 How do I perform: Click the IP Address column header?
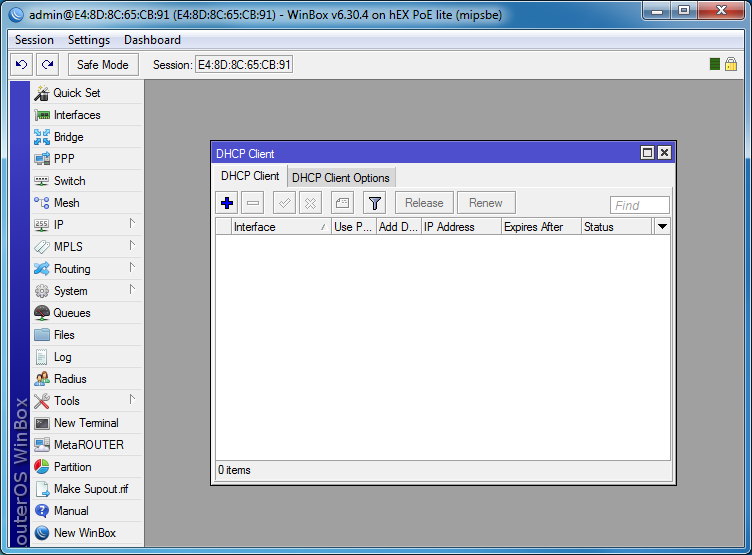(461, 226)
